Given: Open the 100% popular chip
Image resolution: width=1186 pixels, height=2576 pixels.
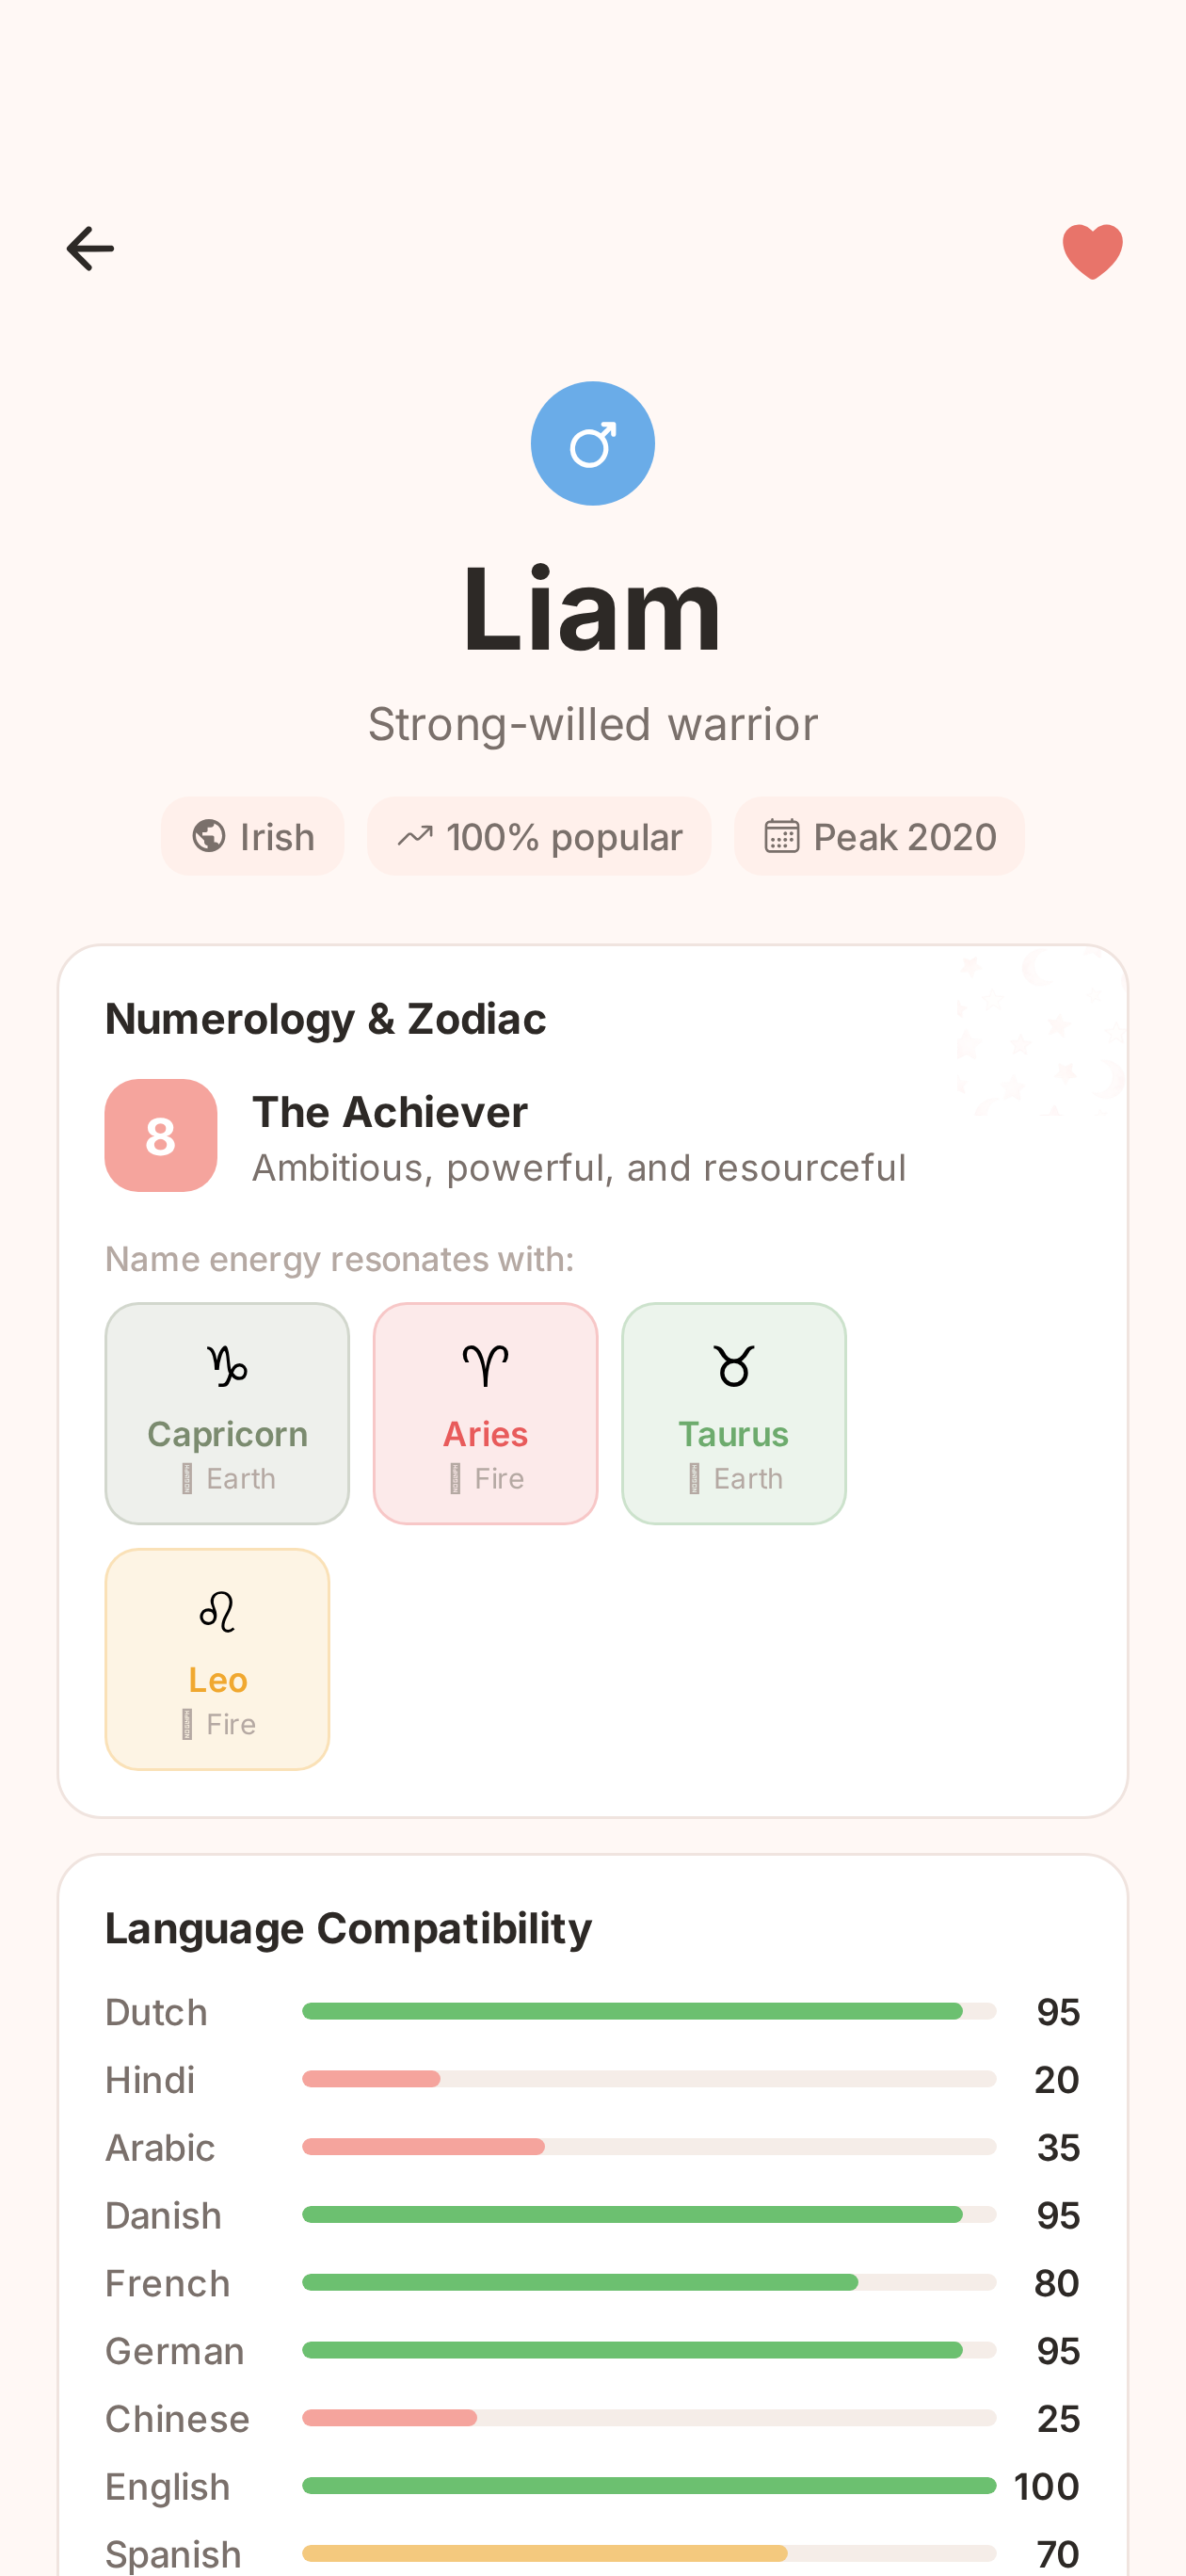Looking at the screenshot, I should coord(539,836).
